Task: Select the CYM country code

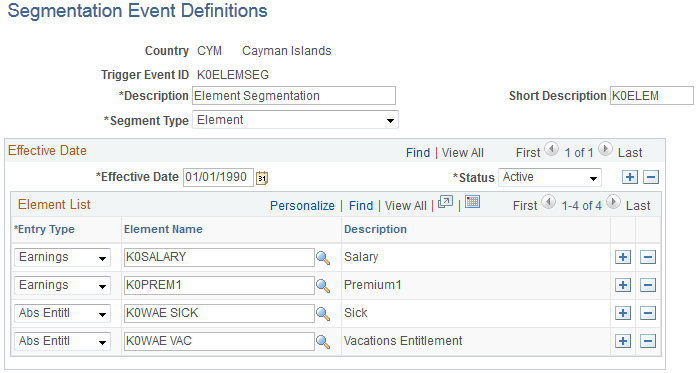Action: (x=209, y=51)
